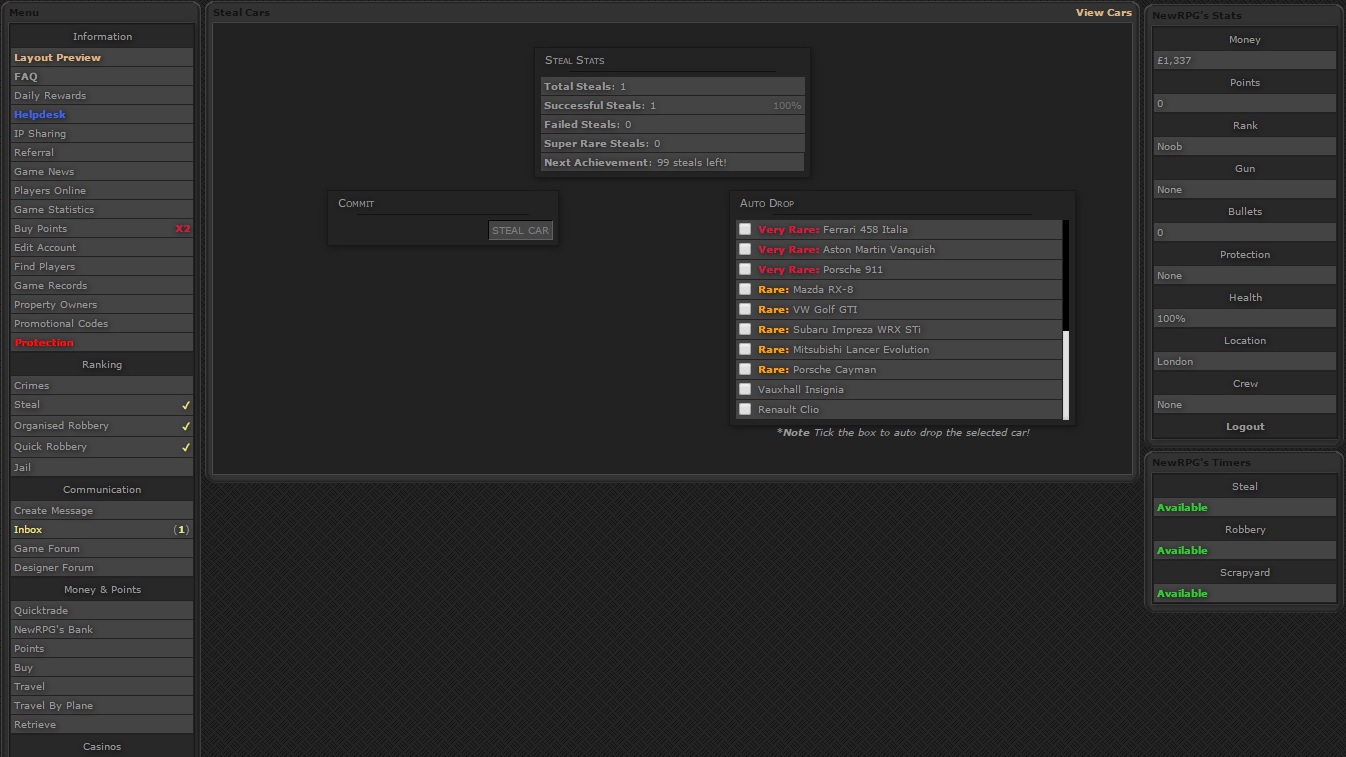The height and width of the screenshot is (757, 1346).
Task: Click the Steal Car button
Action: pyautogui.click(x=520, y=230)
